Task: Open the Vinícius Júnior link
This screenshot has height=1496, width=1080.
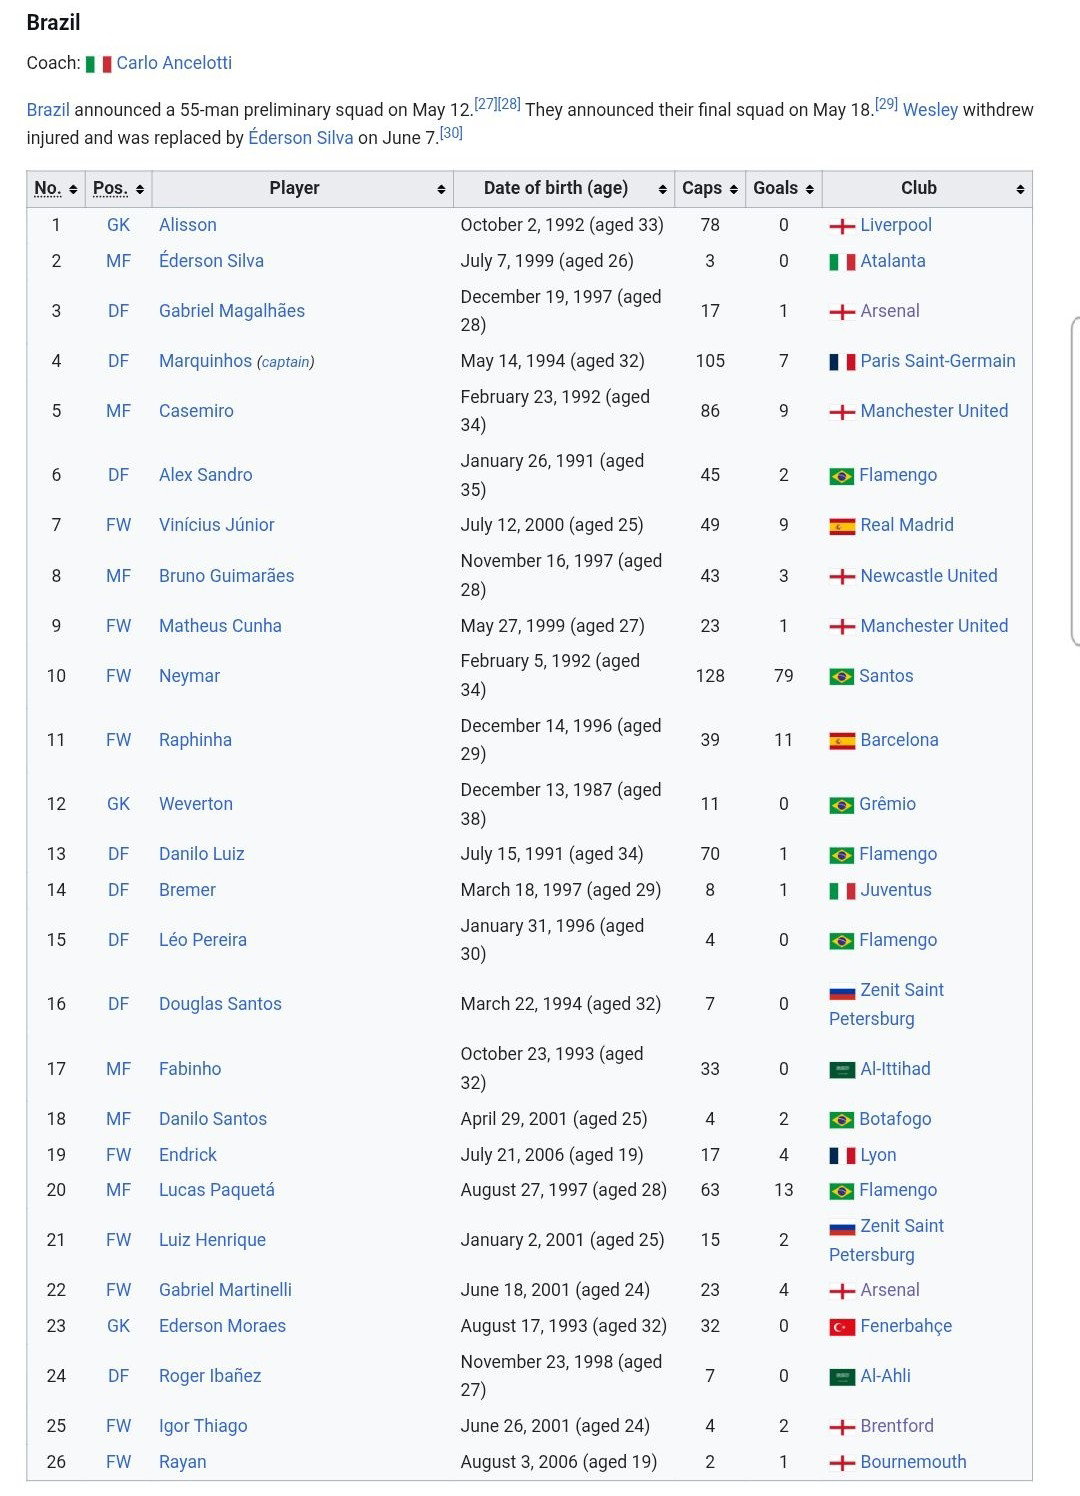Action: point(216,525)
